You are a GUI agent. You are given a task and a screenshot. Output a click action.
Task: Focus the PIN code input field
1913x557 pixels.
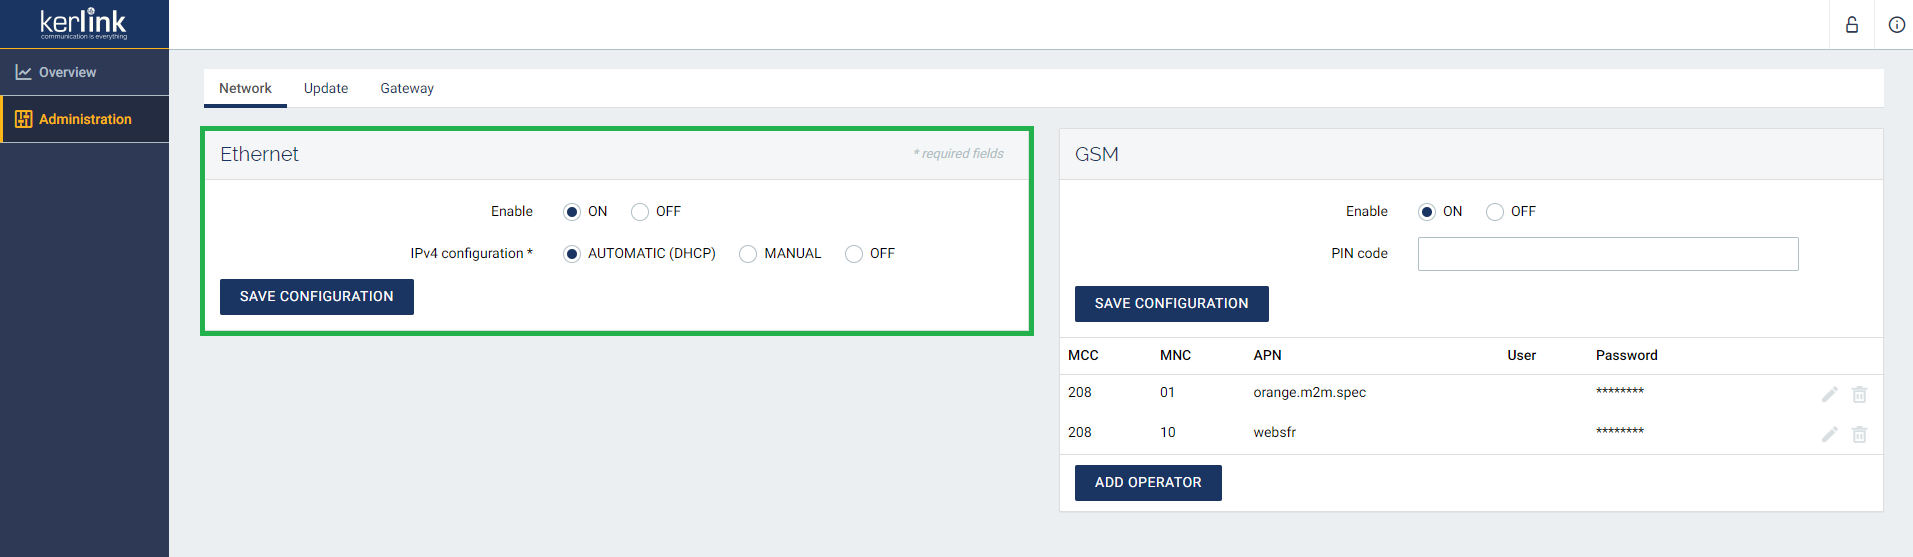coord(1607,254)
